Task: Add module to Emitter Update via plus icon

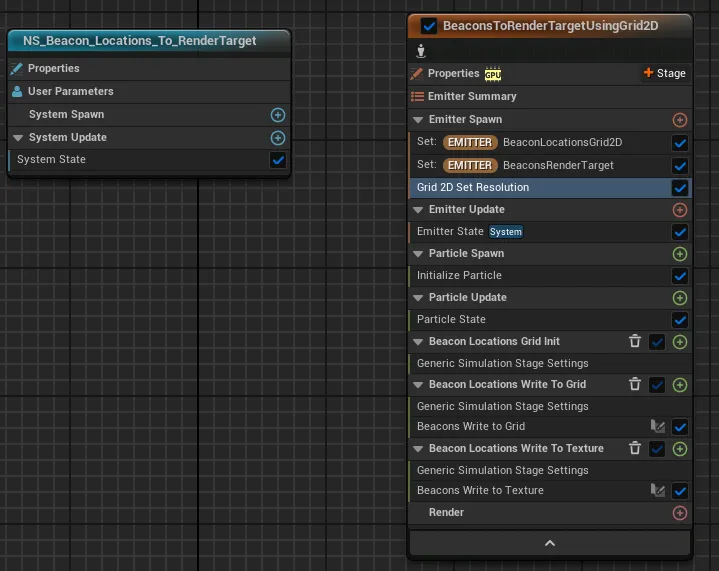Action: click(680, 210)
